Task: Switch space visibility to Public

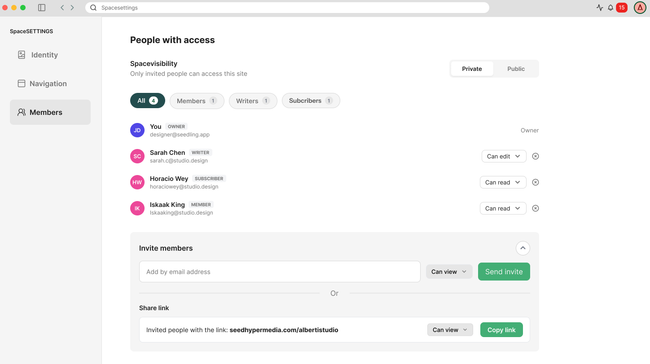Action: click(x=516, y=69)
